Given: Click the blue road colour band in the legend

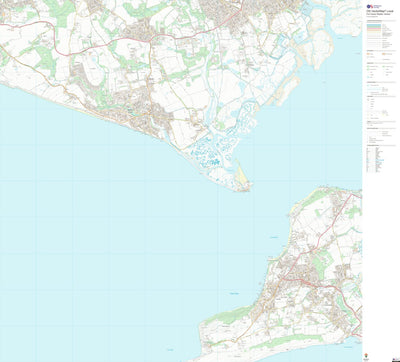Looking at the screenshot, I should pyautogui.click(x=374, y=25).
